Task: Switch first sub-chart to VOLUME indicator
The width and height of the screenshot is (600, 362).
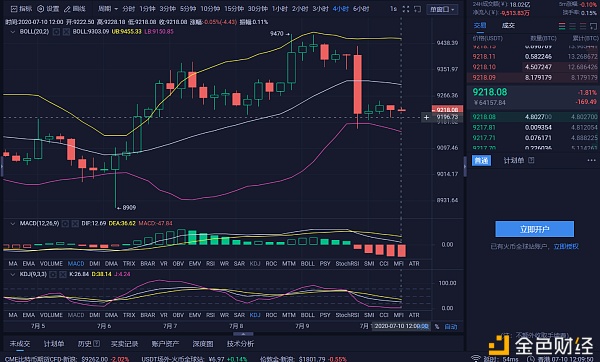Action: 51,264
